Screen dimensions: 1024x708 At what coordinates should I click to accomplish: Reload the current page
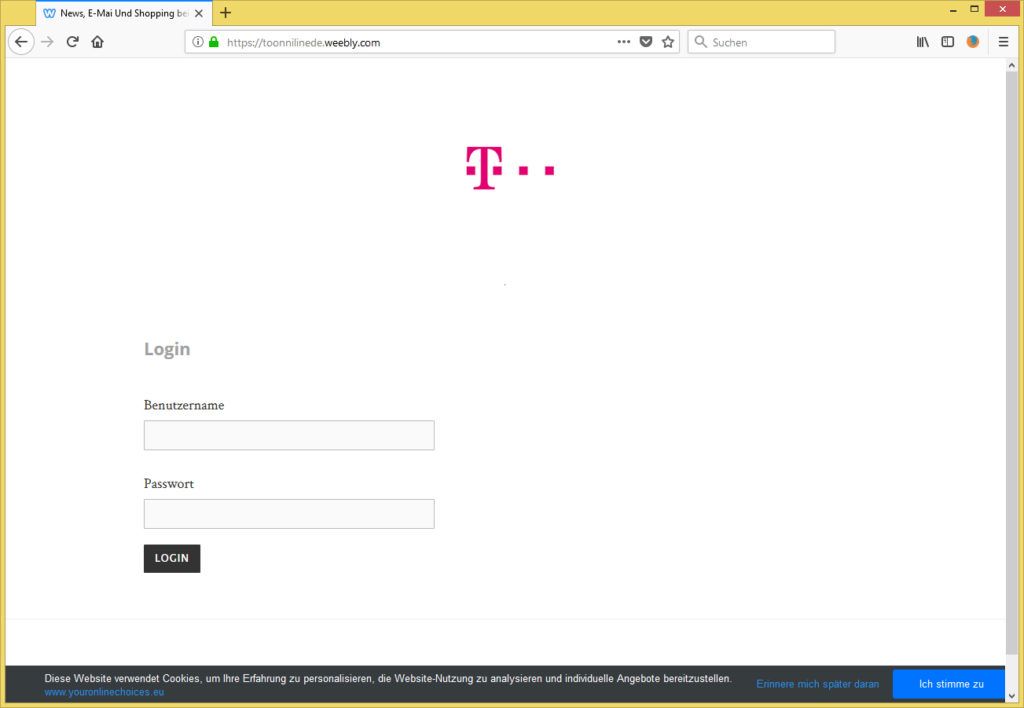(72, 42)
